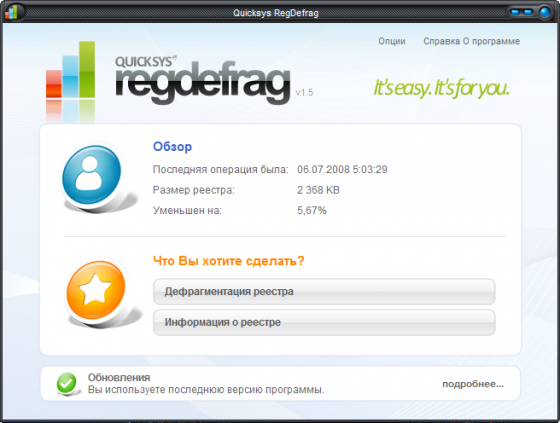Click the colored bars Quicksys logo
This screenshot has width=560, height=423.
point(70,70)
